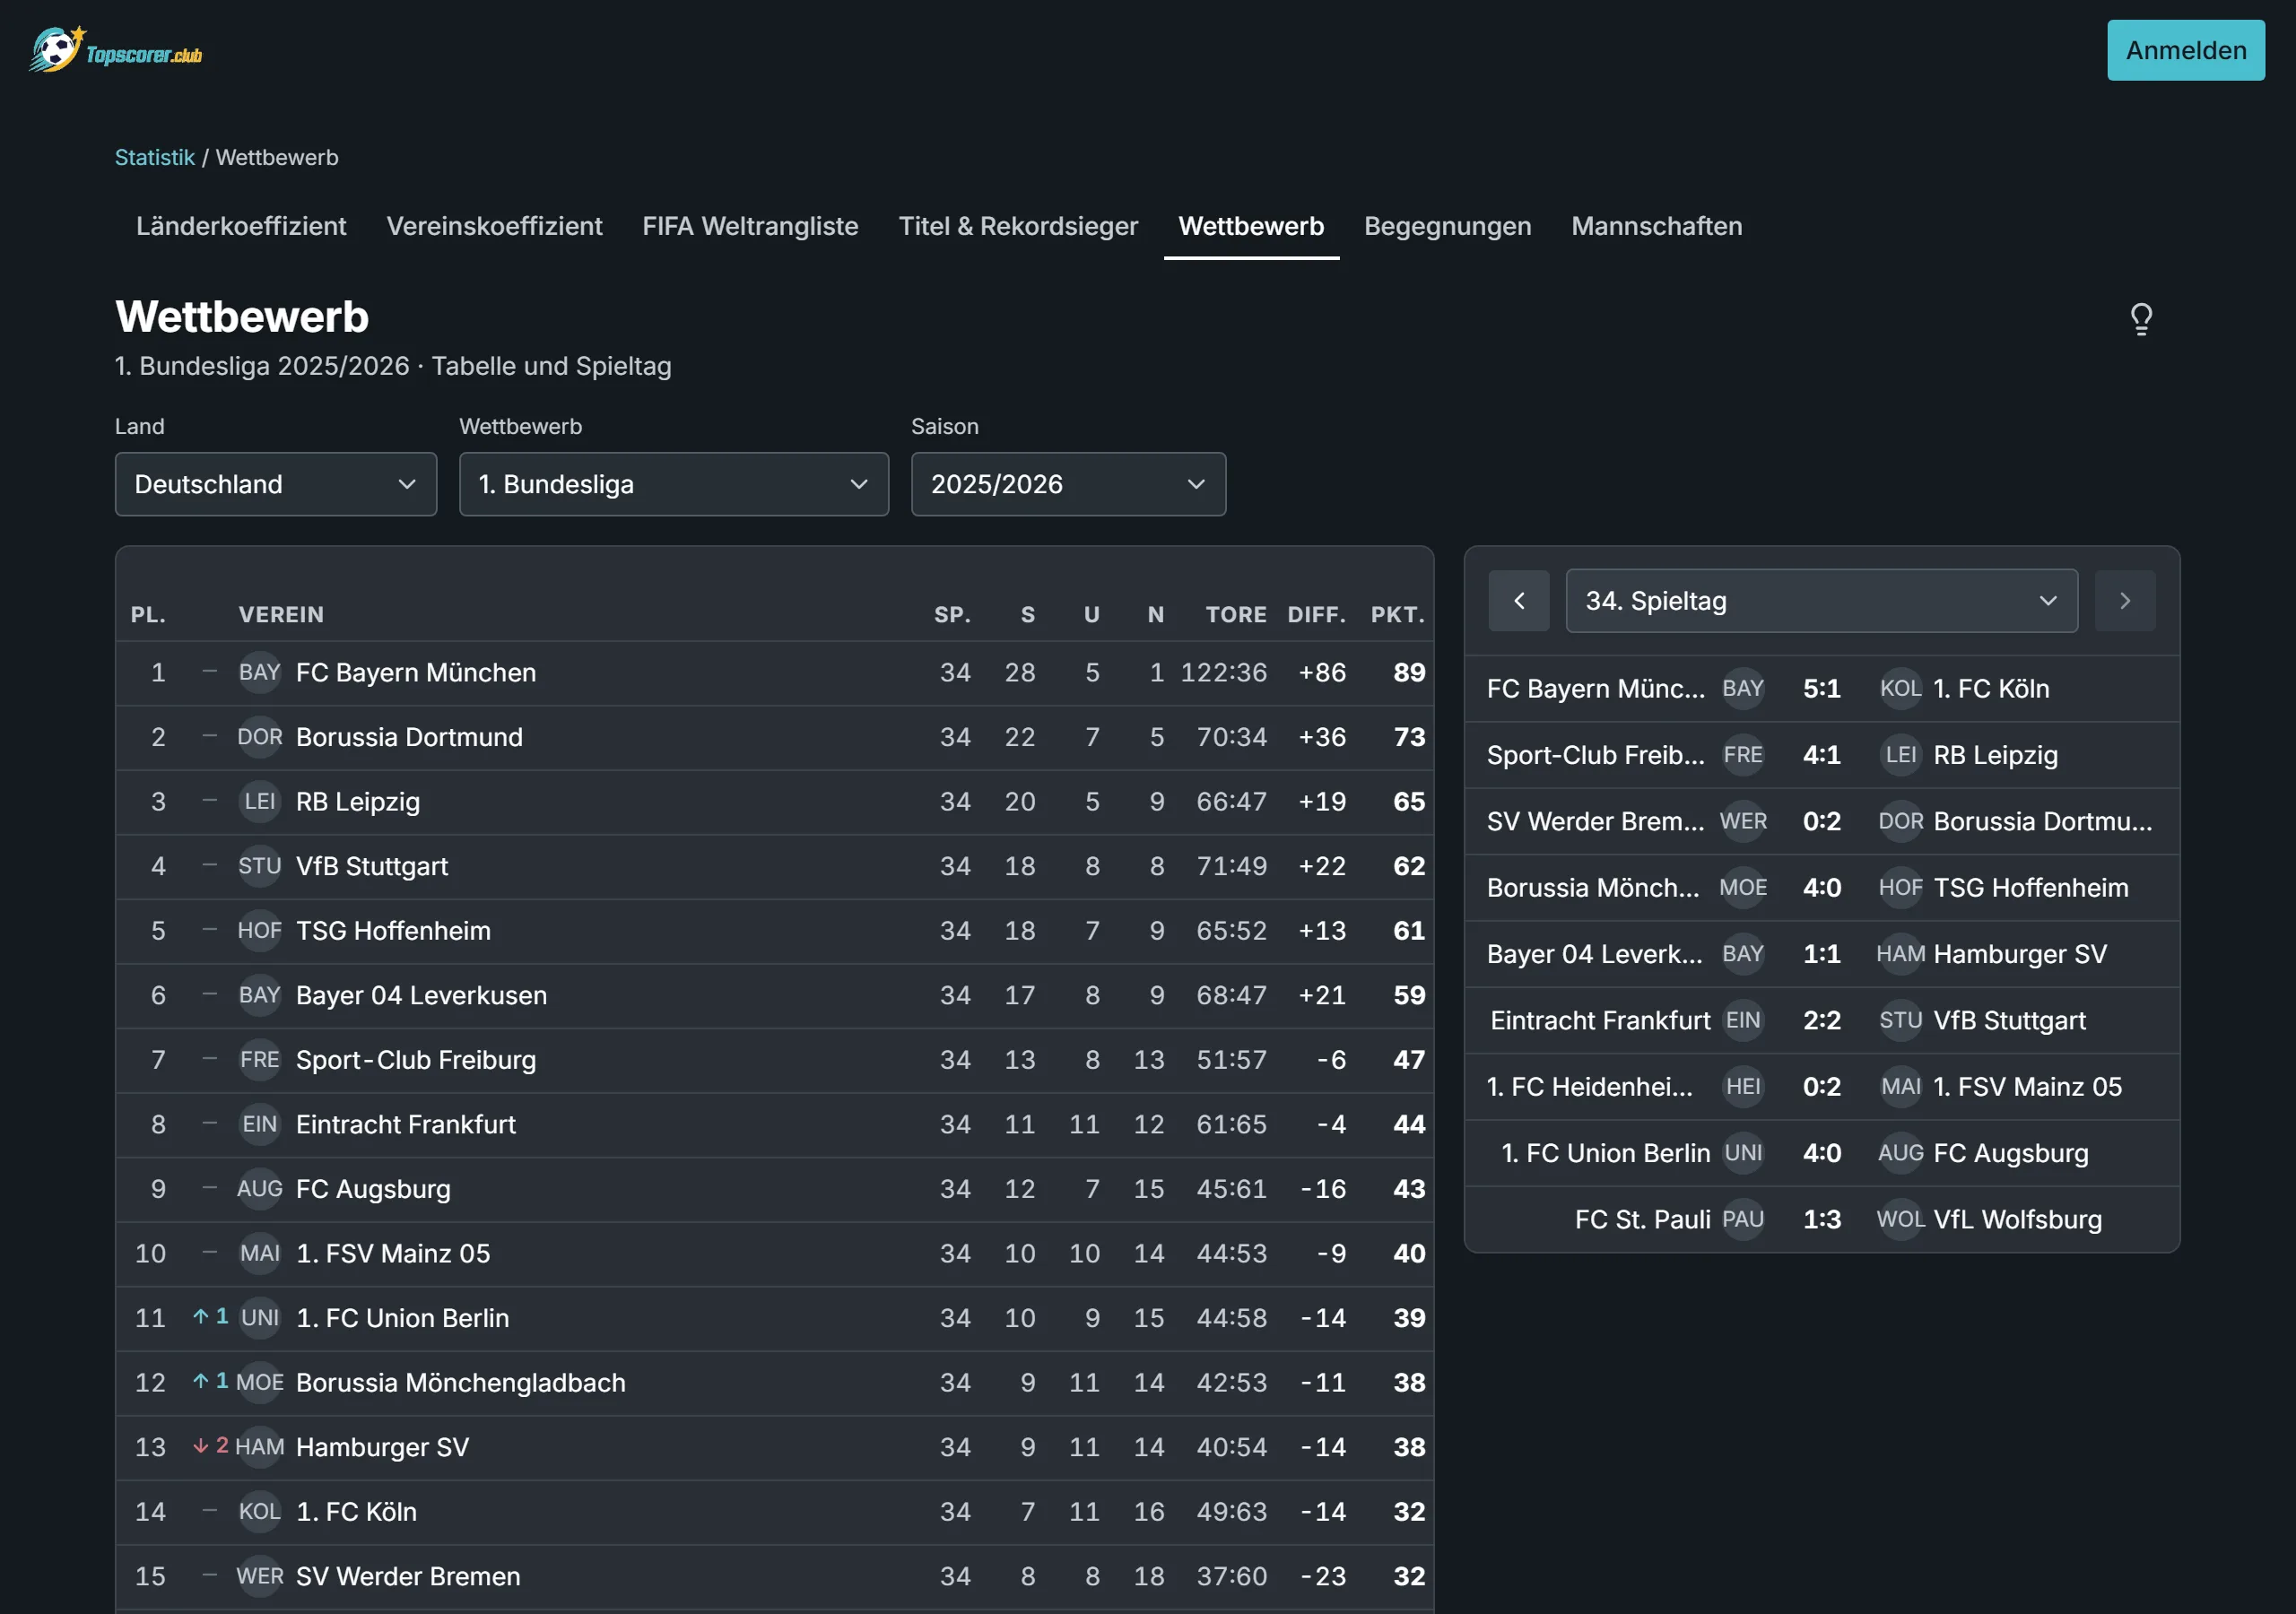The height and width of the screenshot is (1614, 2296).
Task: Click the 1:3 score of St. Pauli vs Wolfsburg
Action: [x=1821, y=1220]
